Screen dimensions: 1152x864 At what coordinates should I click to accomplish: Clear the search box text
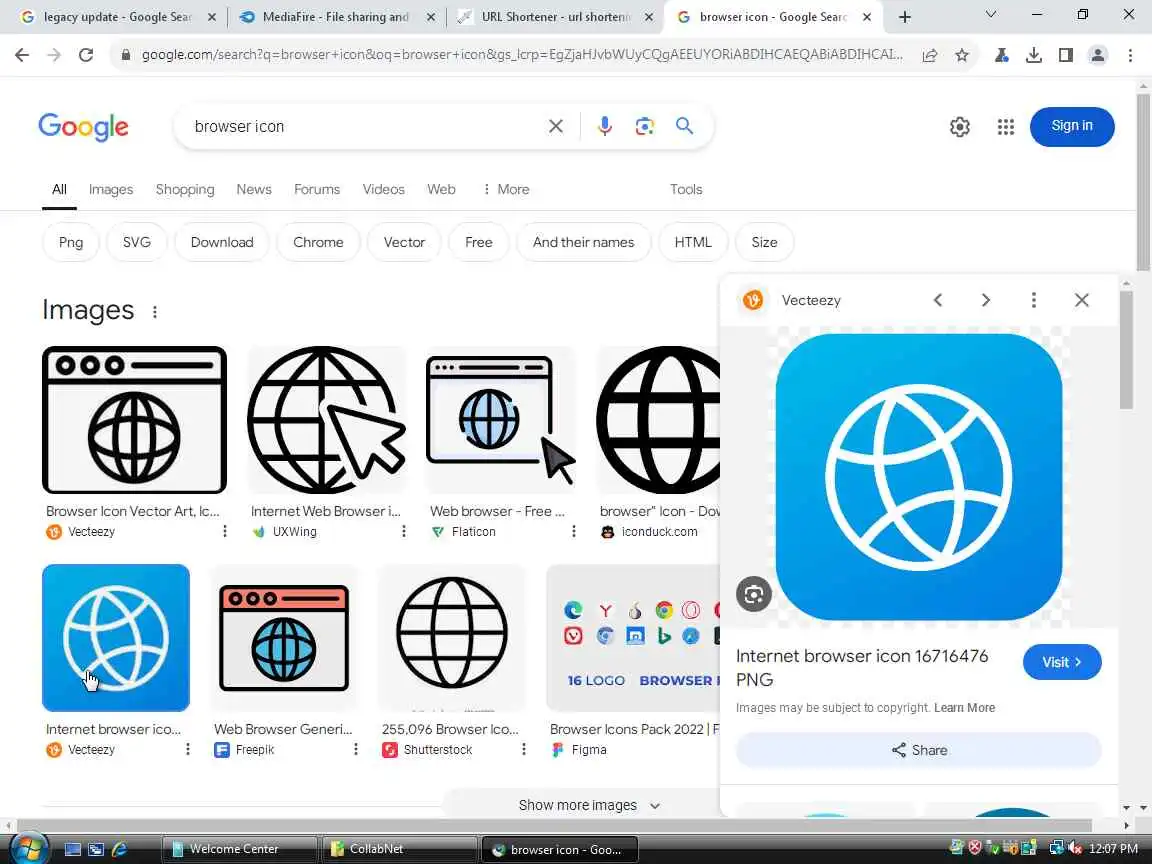[556, 126]
